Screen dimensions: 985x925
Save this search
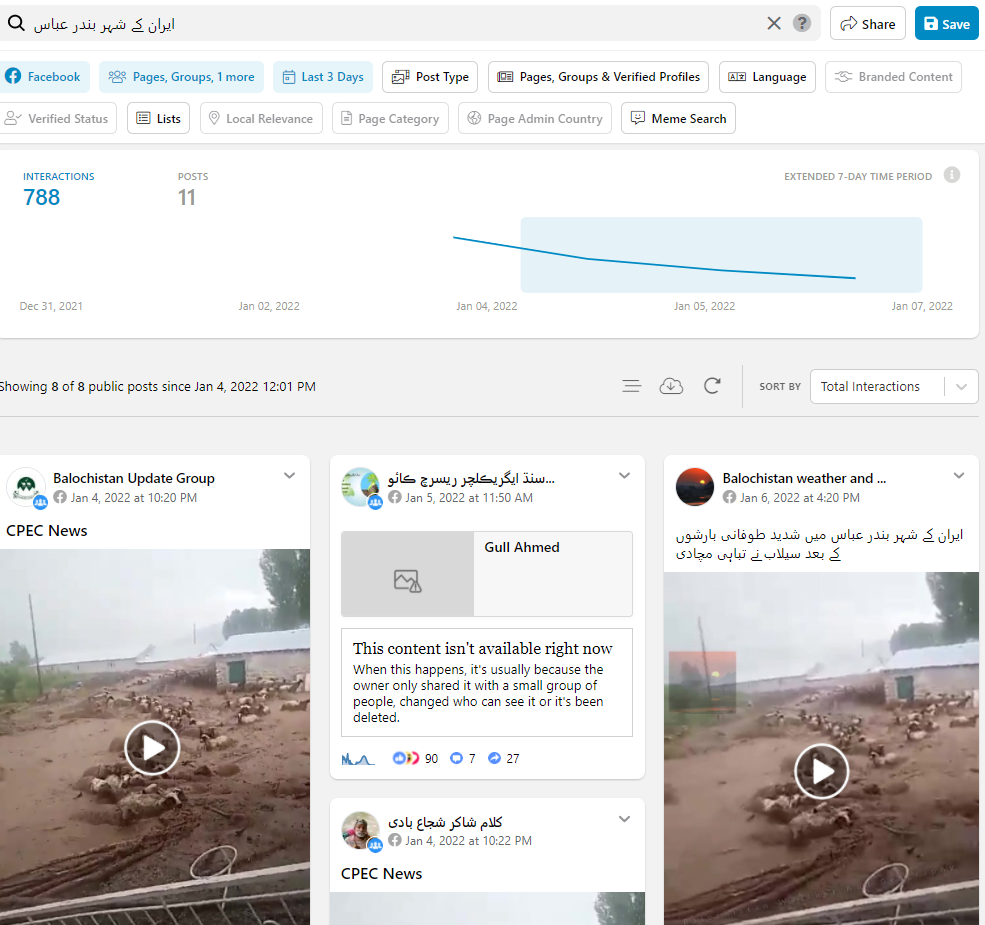(x=947, y=23)
